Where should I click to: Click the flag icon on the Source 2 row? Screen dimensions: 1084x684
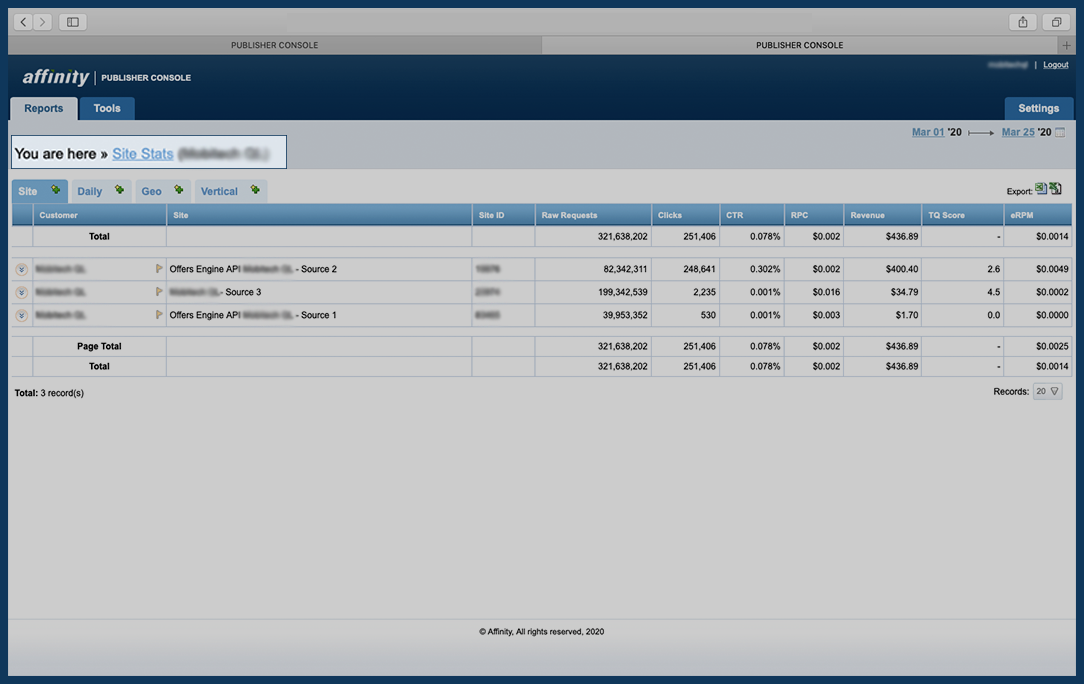pyautogui.click(x=159, y=269)
